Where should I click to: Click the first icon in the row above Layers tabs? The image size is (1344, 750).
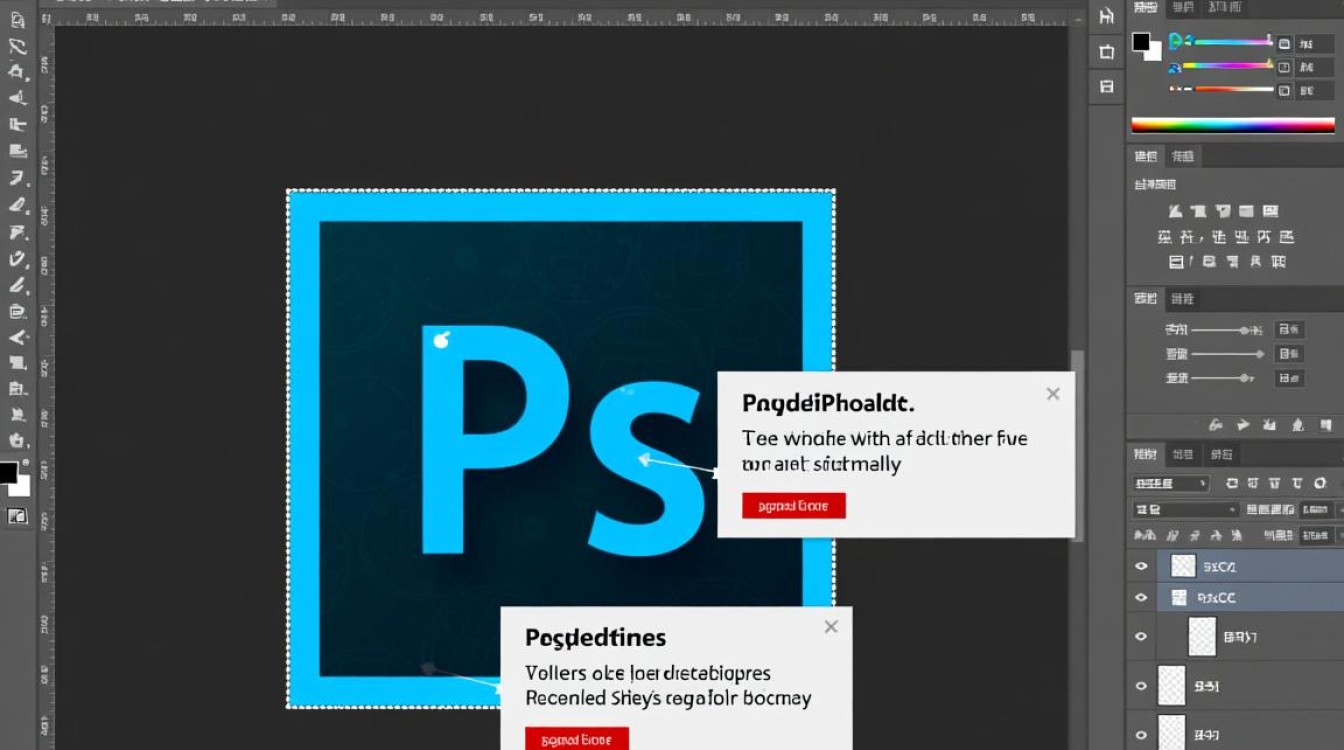point(1216,425)
